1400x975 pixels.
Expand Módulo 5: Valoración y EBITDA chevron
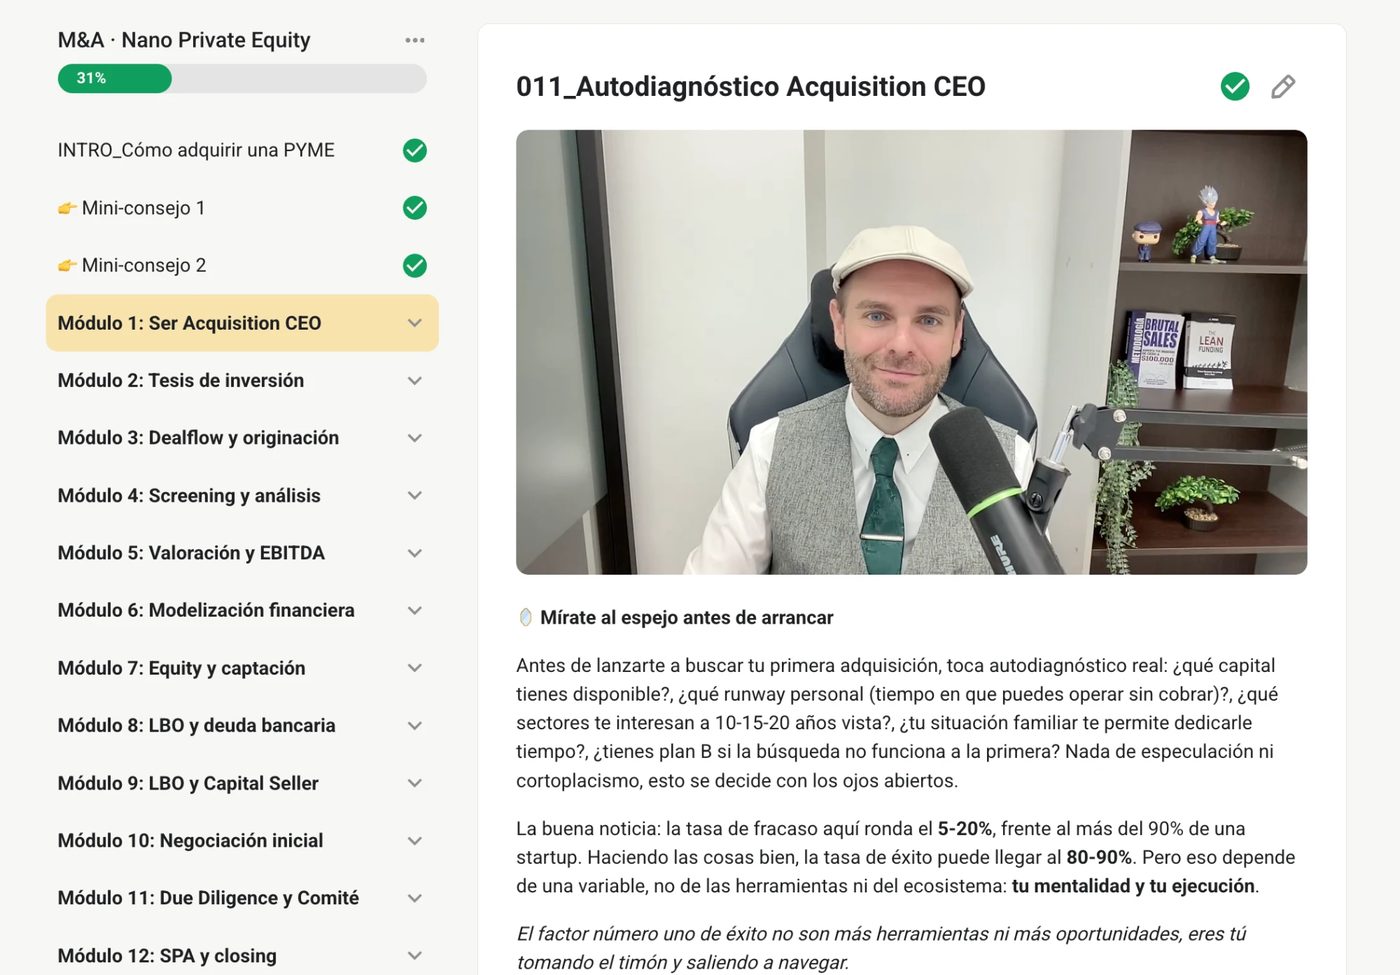click(415, 553)
